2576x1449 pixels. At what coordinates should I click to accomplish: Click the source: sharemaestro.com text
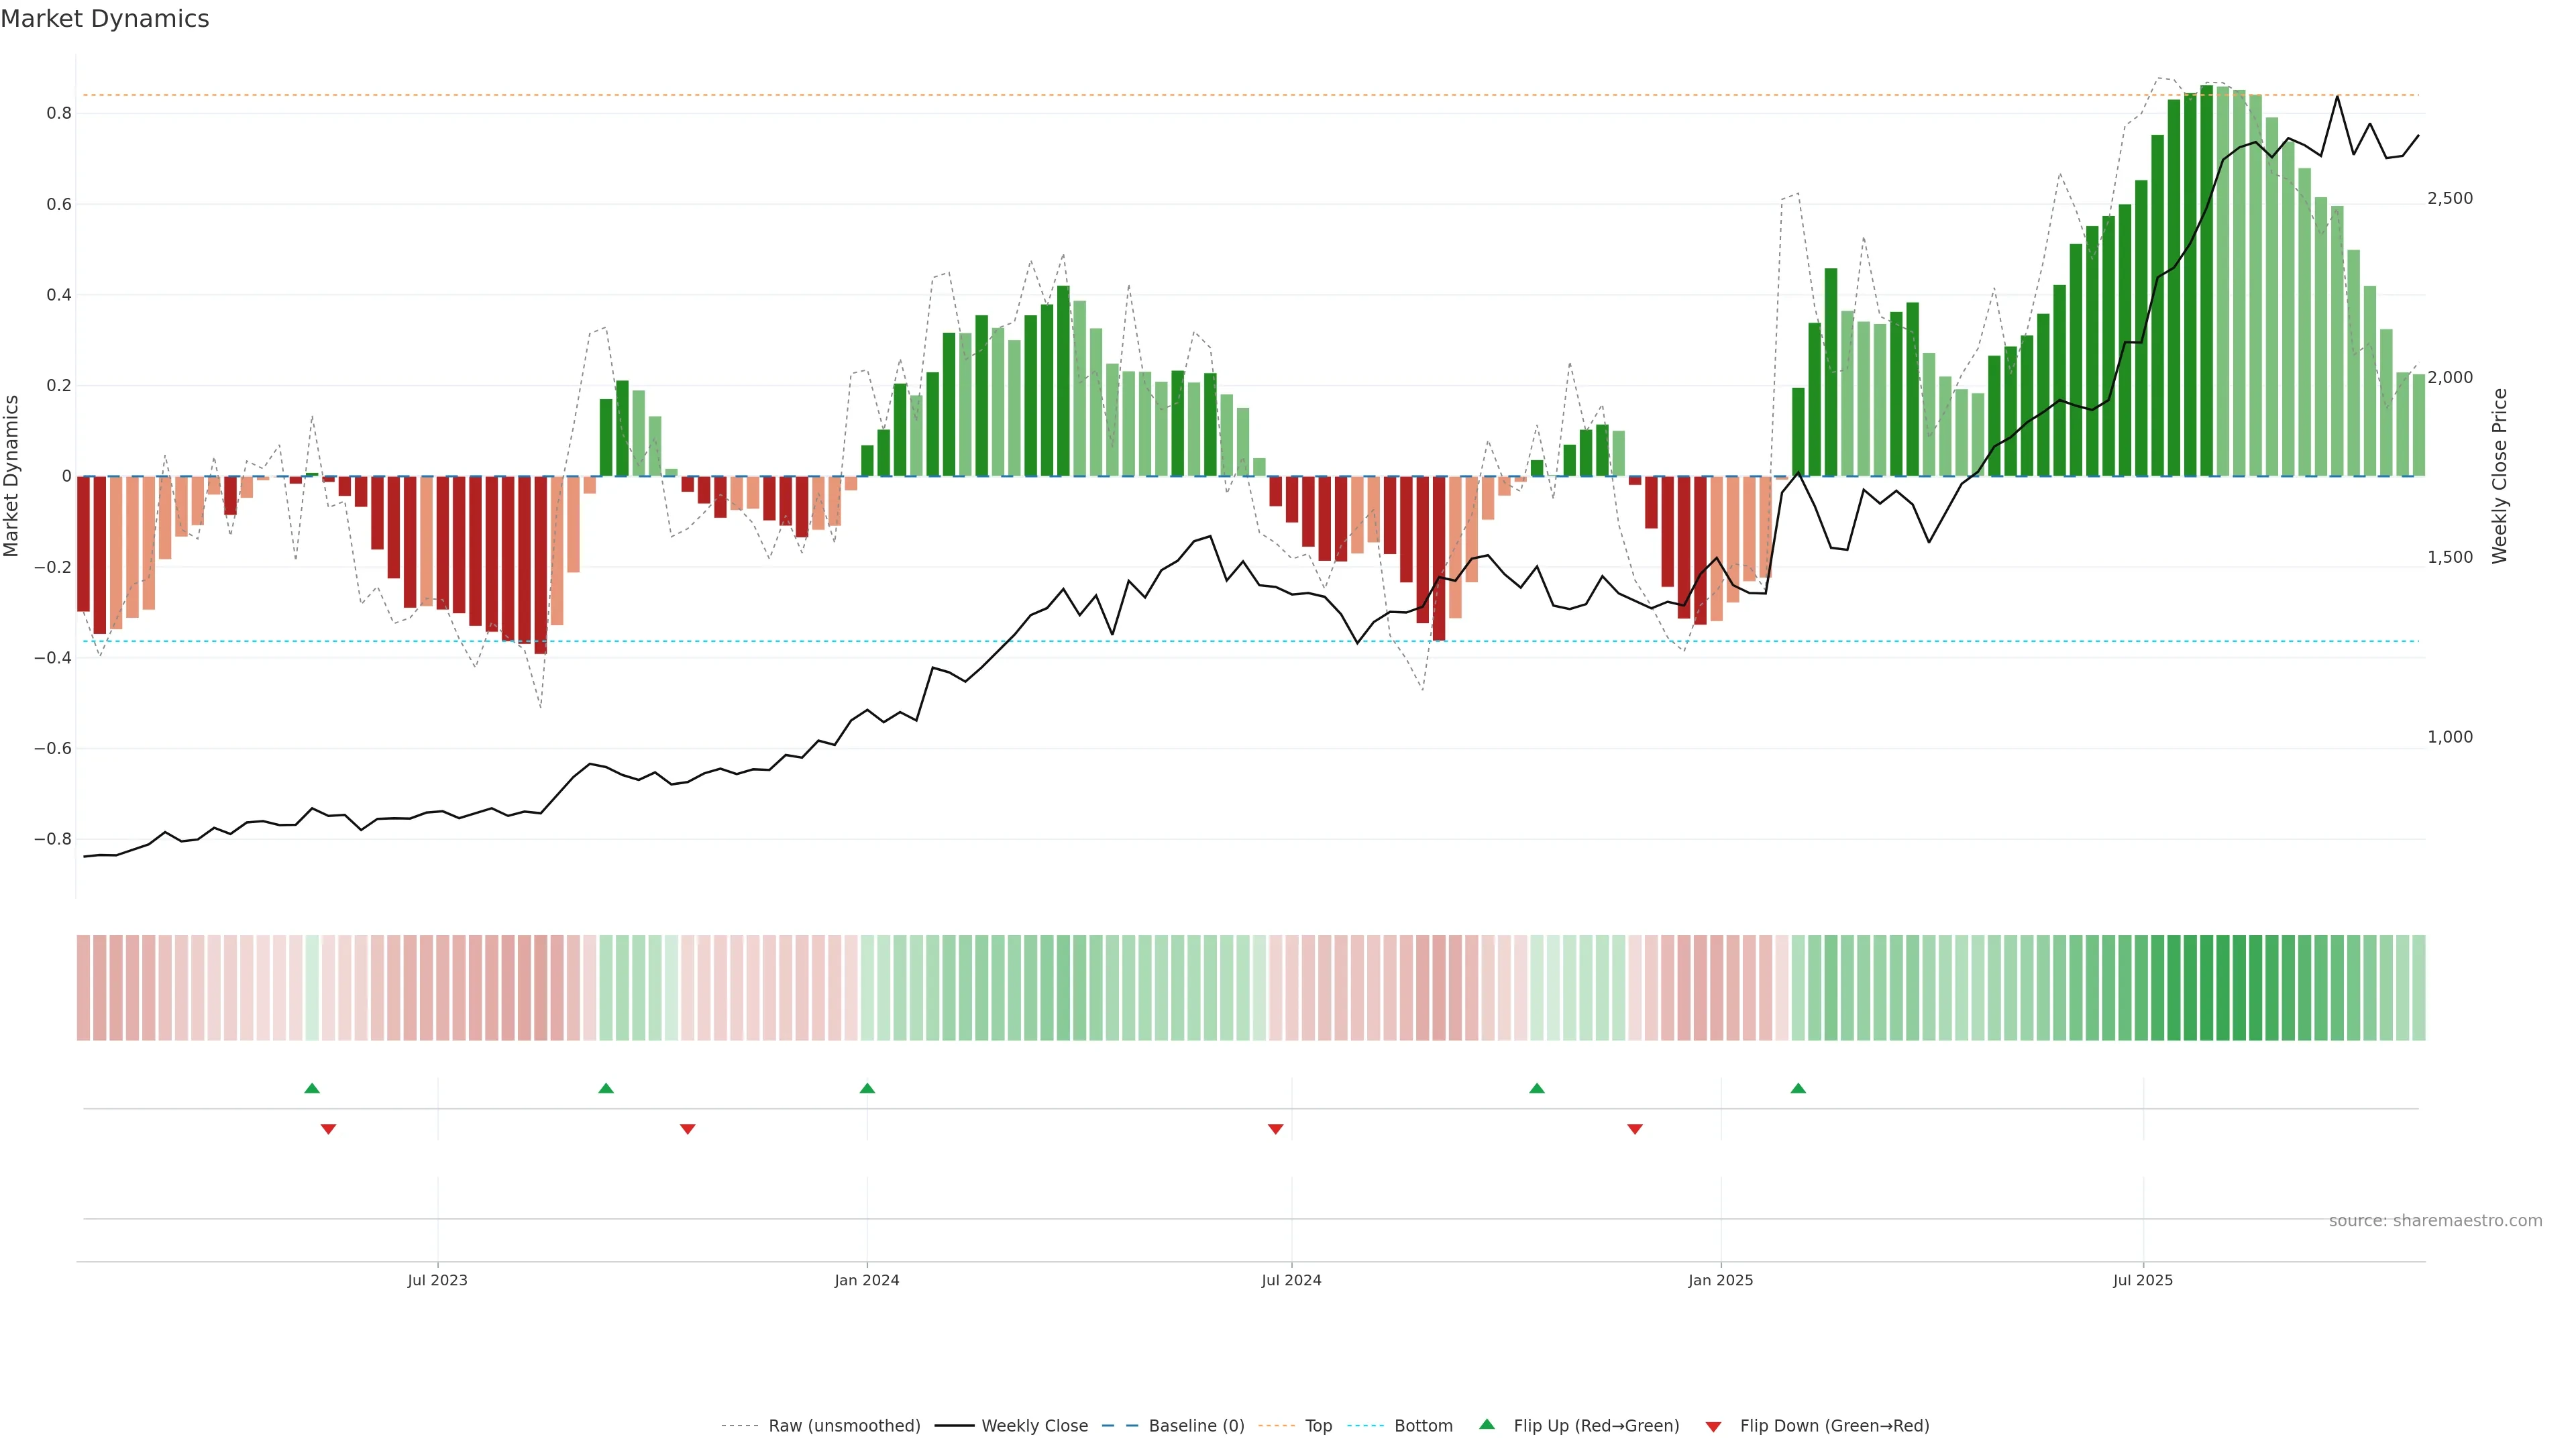pos(2435,1220)
